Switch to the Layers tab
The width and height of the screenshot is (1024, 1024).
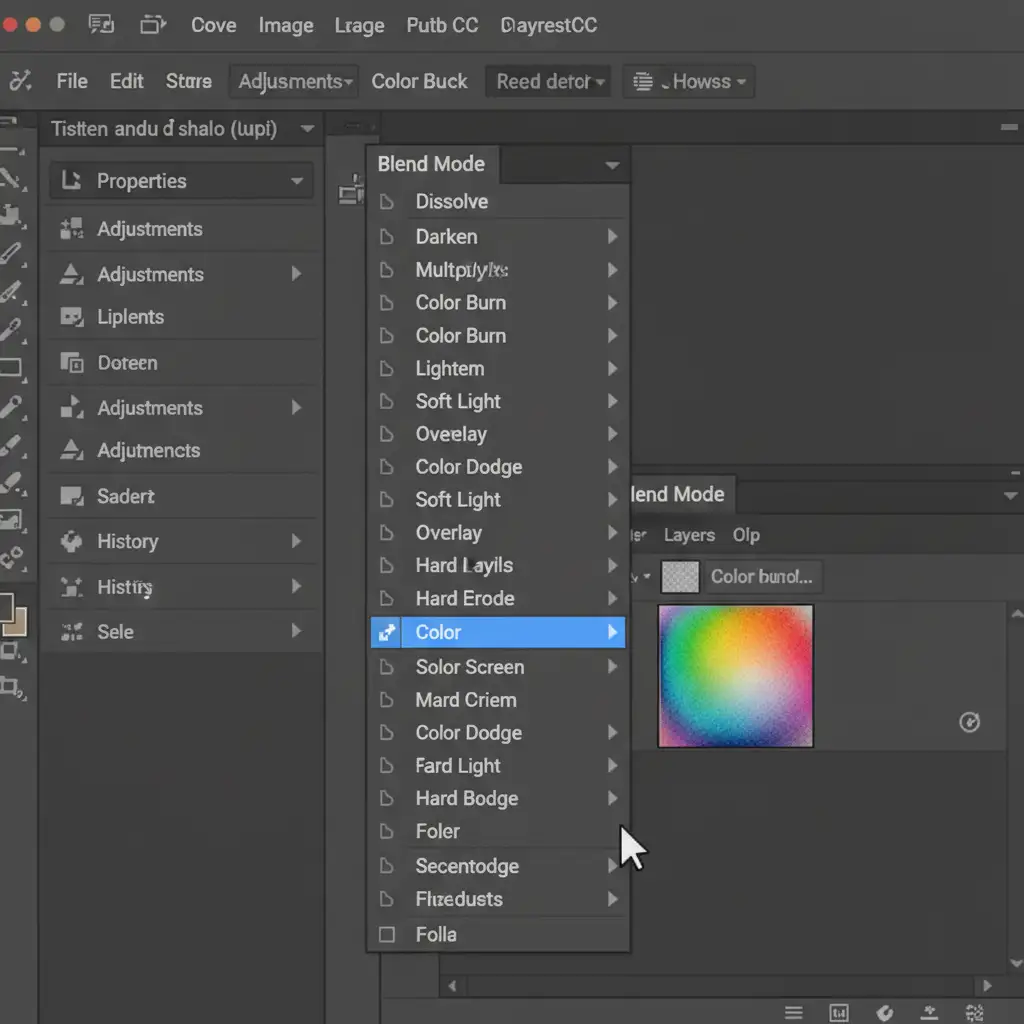689,535
